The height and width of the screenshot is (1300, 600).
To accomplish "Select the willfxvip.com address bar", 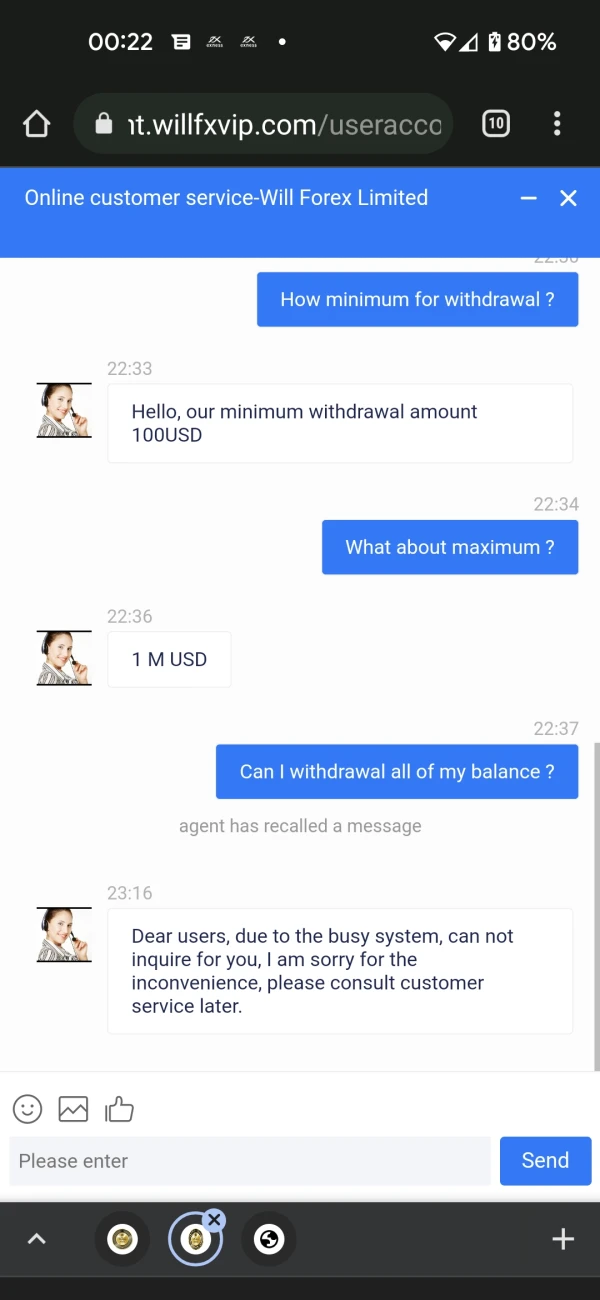I will click(x=263, y=124).
